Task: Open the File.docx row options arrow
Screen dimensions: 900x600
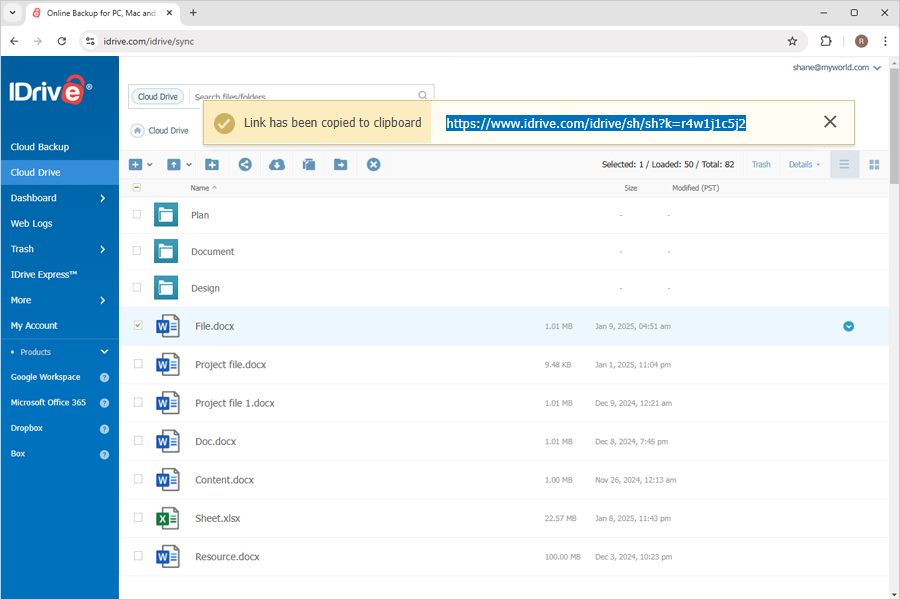Action: click(x=848, y=326)
